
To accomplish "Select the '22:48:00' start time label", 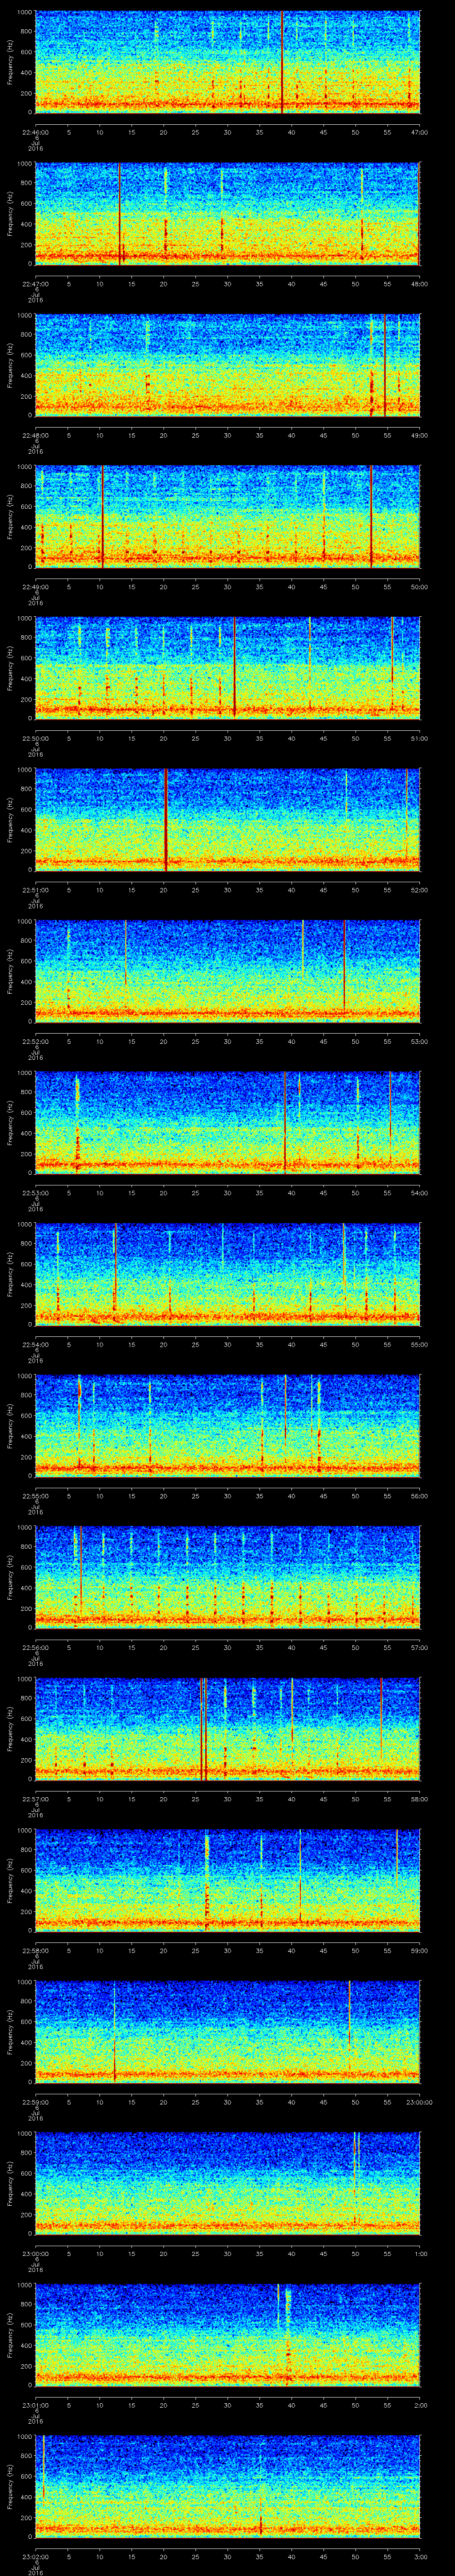I will (36, 435).
